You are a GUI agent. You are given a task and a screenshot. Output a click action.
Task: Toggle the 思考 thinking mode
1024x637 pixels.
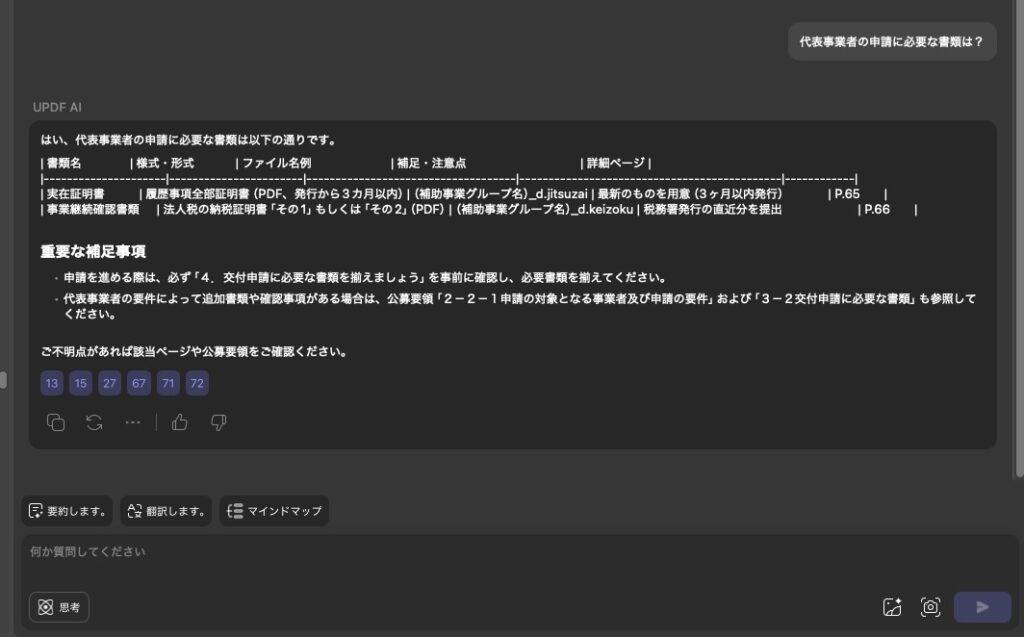pyautogui.click(x=59, y=607)
